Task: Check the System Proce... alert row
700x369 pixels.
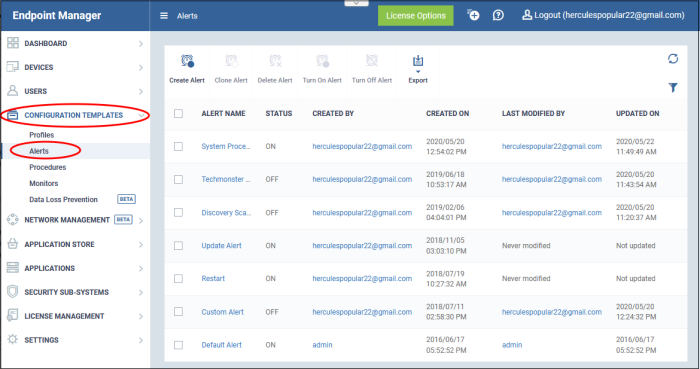Action: coord(179,146)
